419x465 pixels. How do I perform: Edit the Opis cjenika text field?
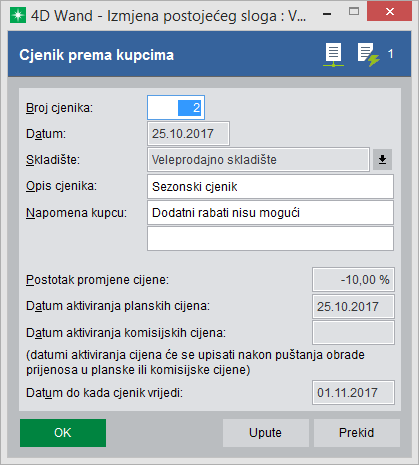coord(270,186)
